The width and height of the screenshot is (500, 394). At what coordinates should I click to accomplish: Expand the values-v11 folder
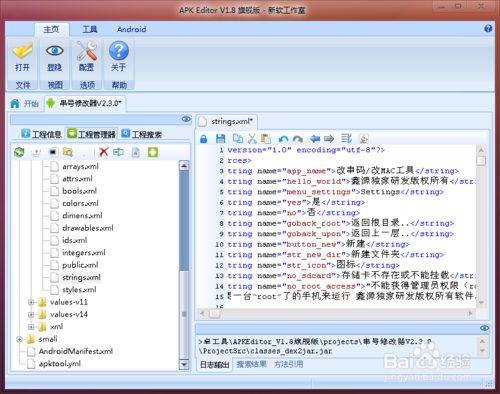[x=31, y=302]
